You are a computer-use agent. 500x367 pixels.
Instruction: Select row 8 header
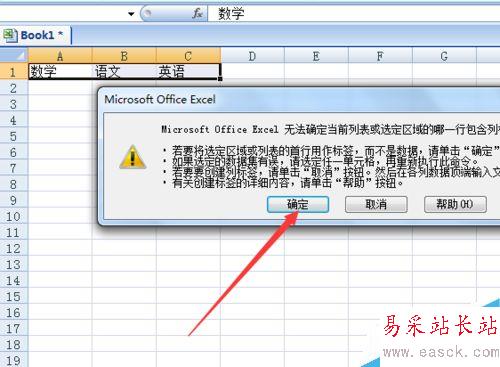tap(14, 184)
